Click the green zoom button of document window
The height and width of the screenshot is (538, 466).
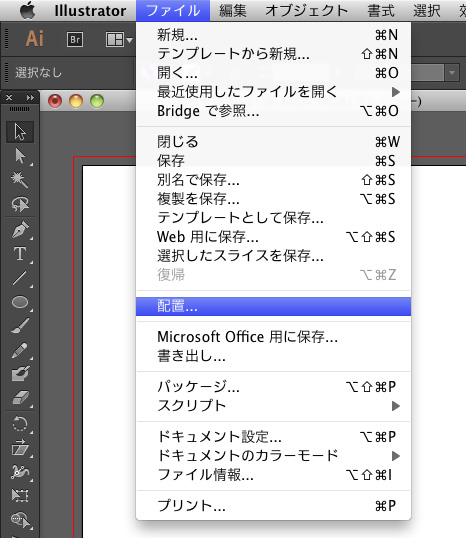pos(97,101)
